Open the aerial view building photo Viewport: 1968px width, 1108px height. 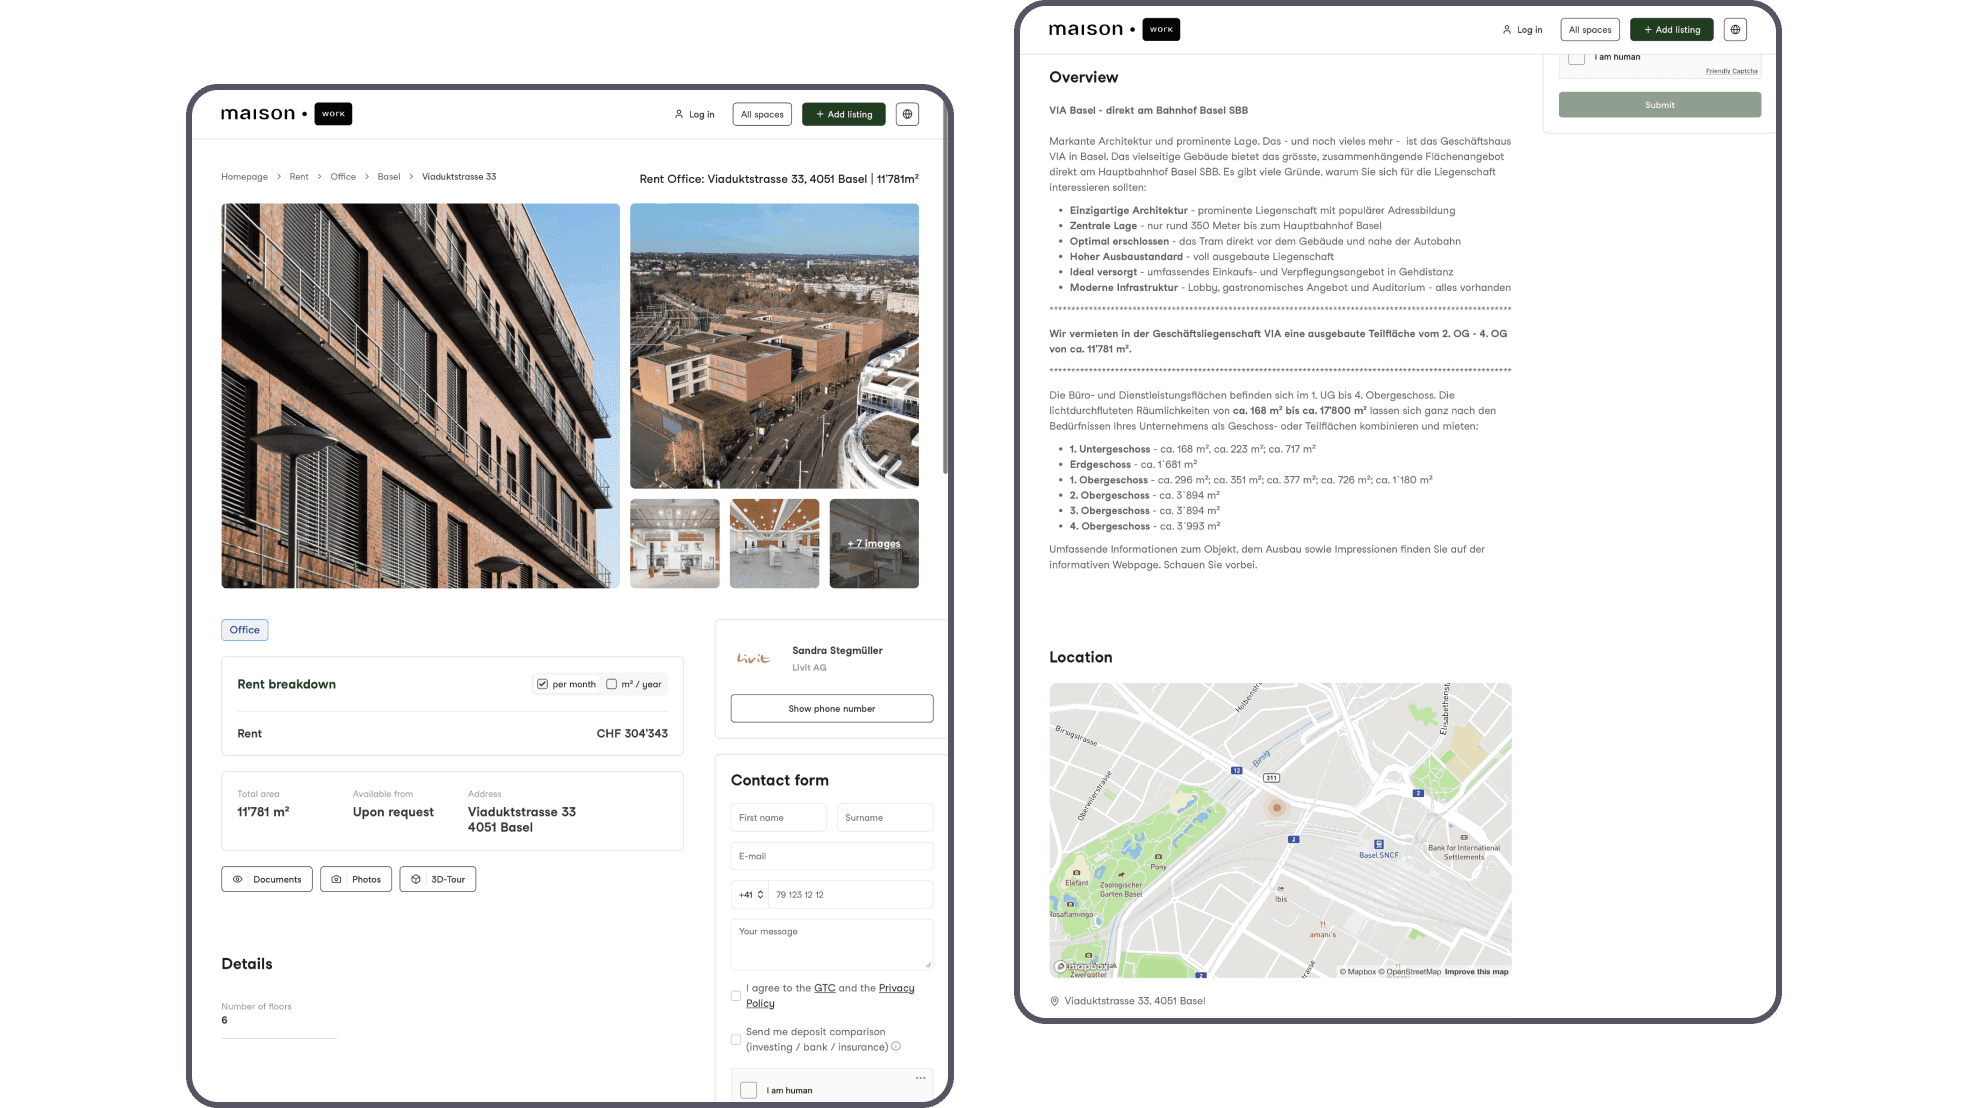click(x=774, y=346)
